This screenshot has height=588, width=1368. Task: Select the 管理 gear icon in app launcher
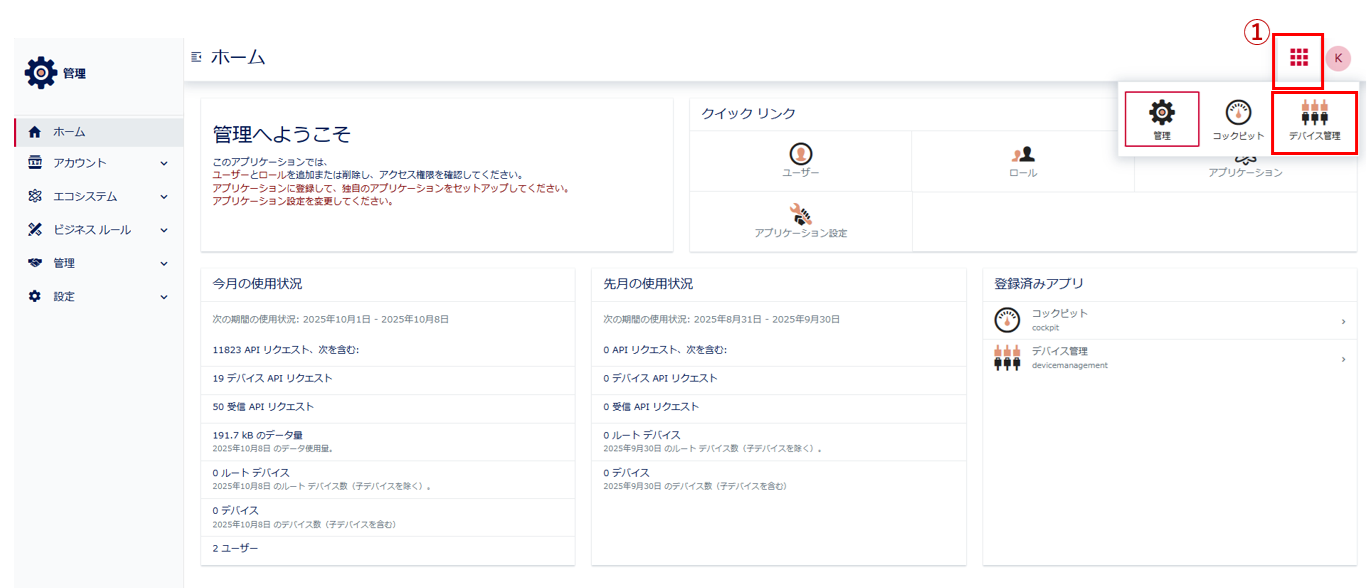[1161, 118]
